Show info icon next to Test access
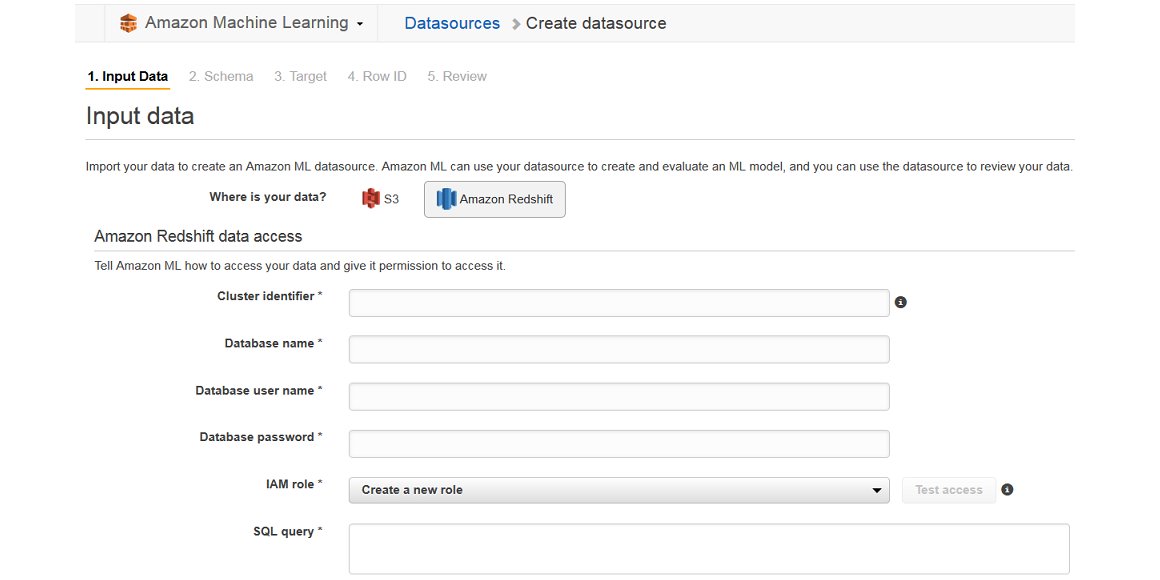Image resolution: width=1160 pixels, height=580 pixels. tap(1007, 490)
